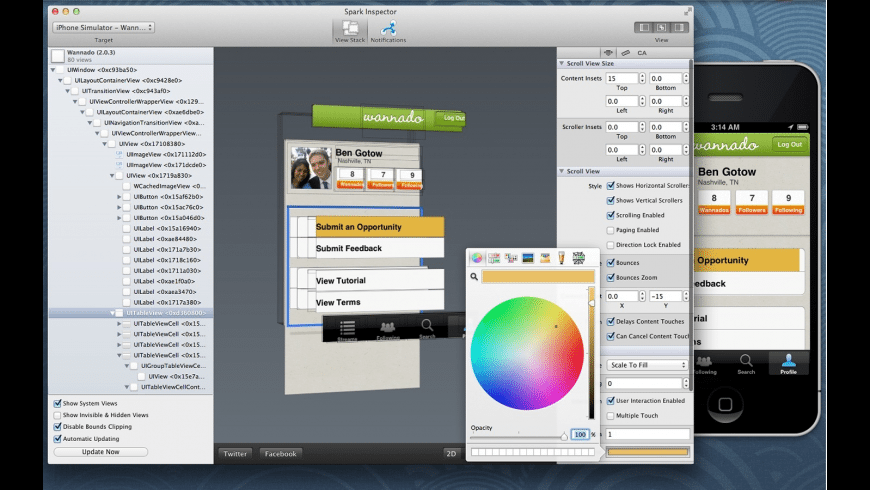Select the color wheel picker mode
Screen dimensions: 870x490
pos(477,258)
